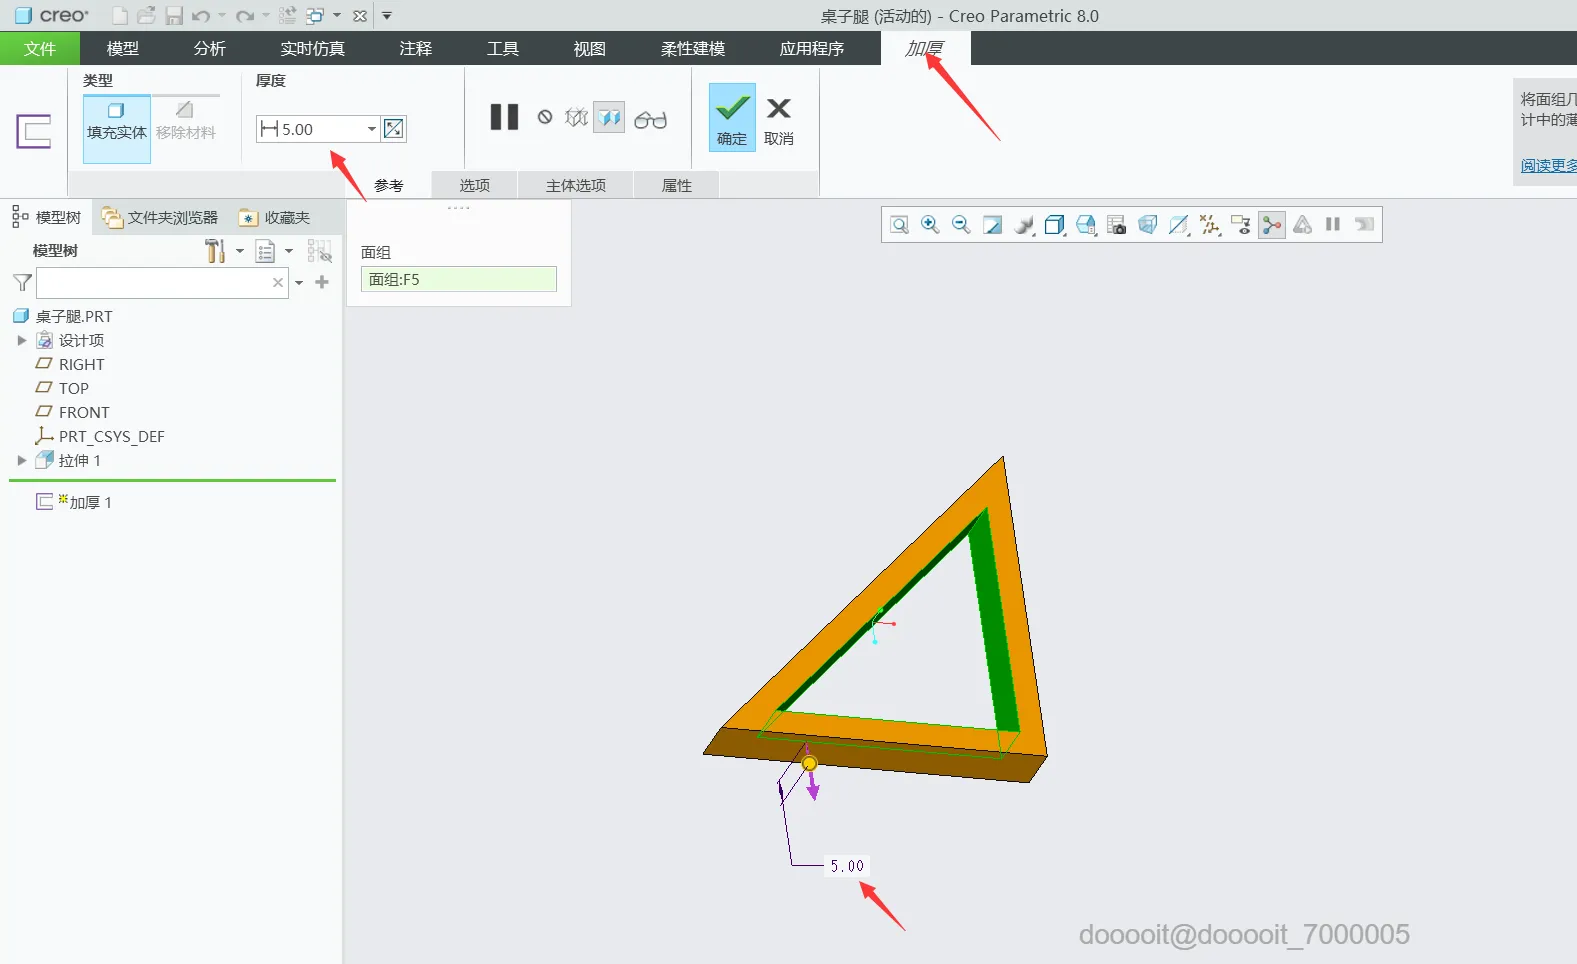Expand the 设计项 tree node
Image resolution: width=1577 pixels, height=964 pixels.
pyautogui.click(x=22, y=340)
